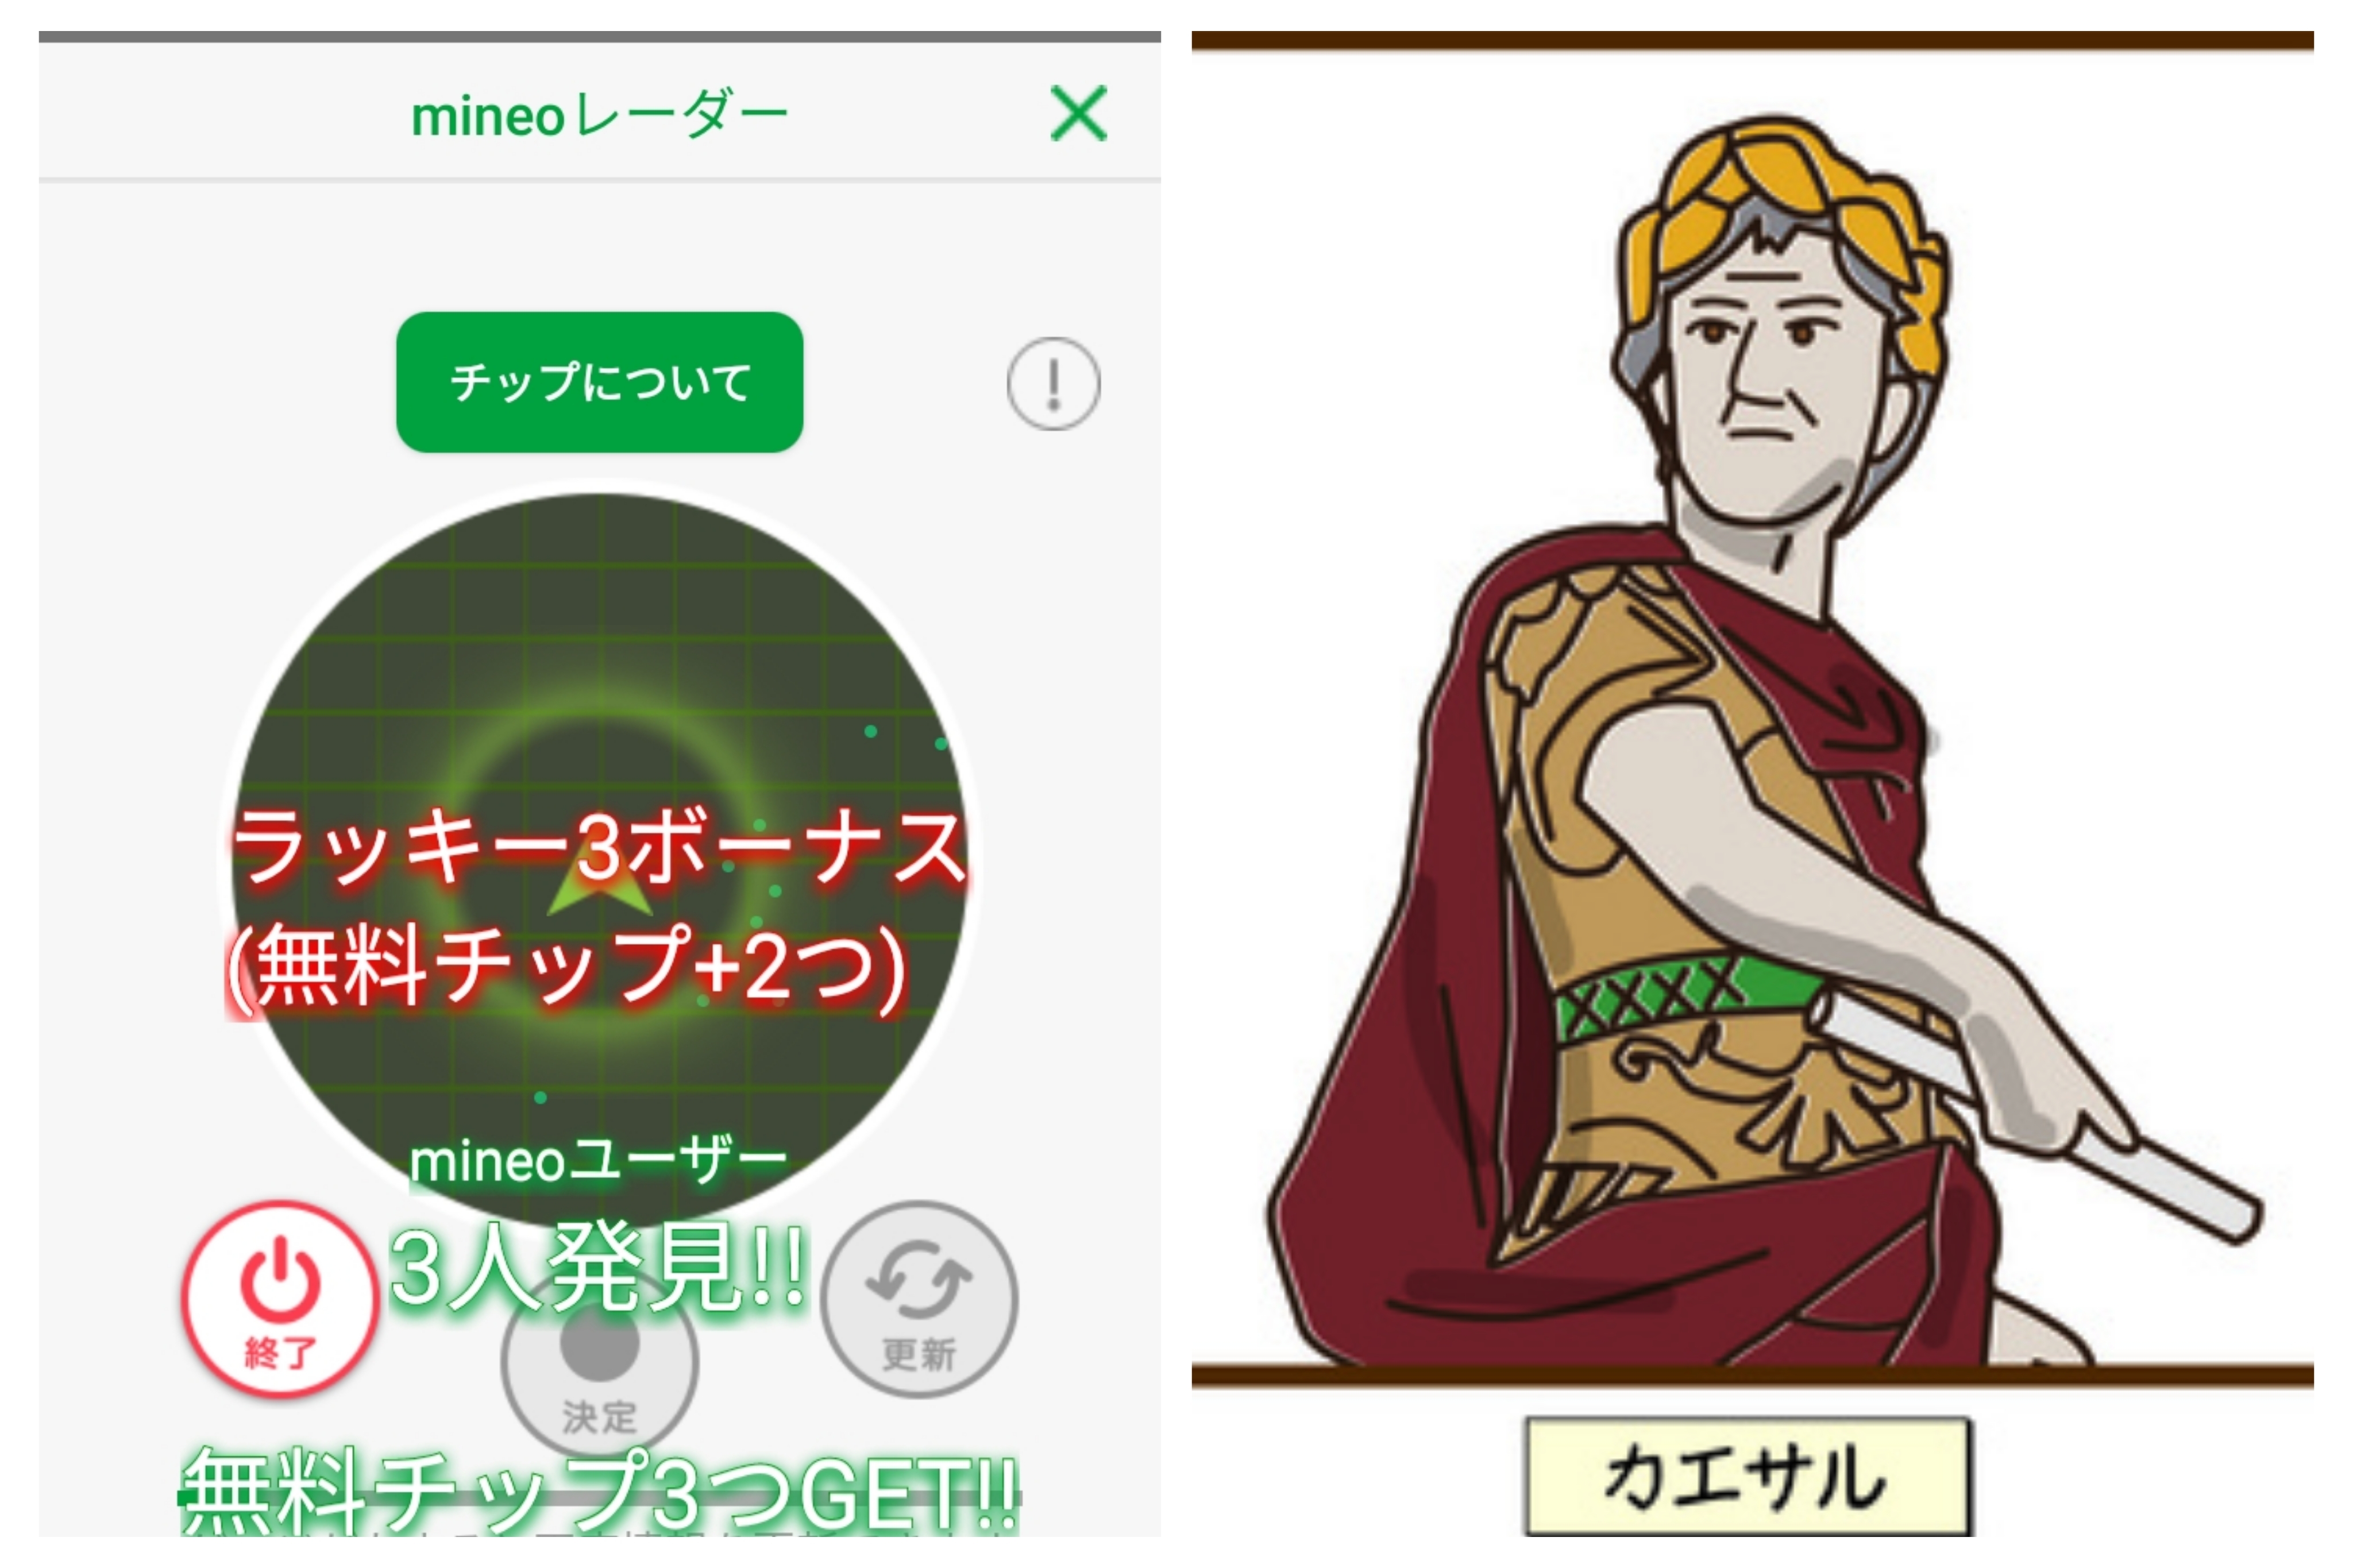Open the チップについて green button

(x=600, y=382)
